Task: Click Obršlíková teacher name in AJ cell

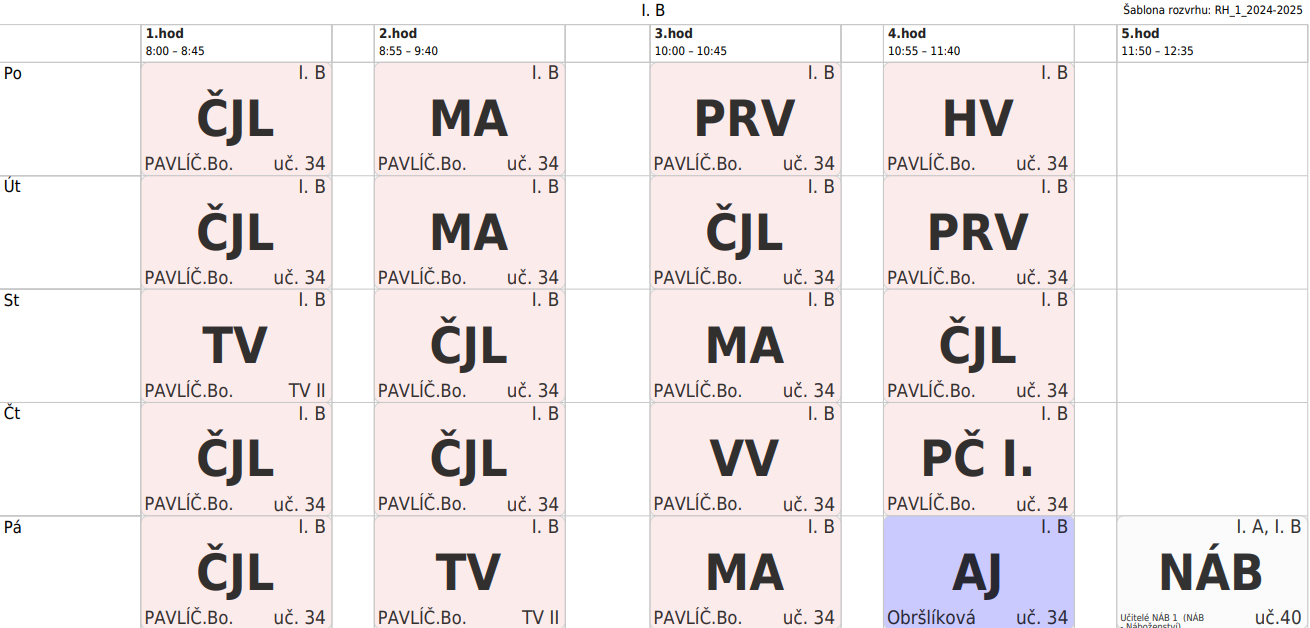Action: (x=931, y=617)
